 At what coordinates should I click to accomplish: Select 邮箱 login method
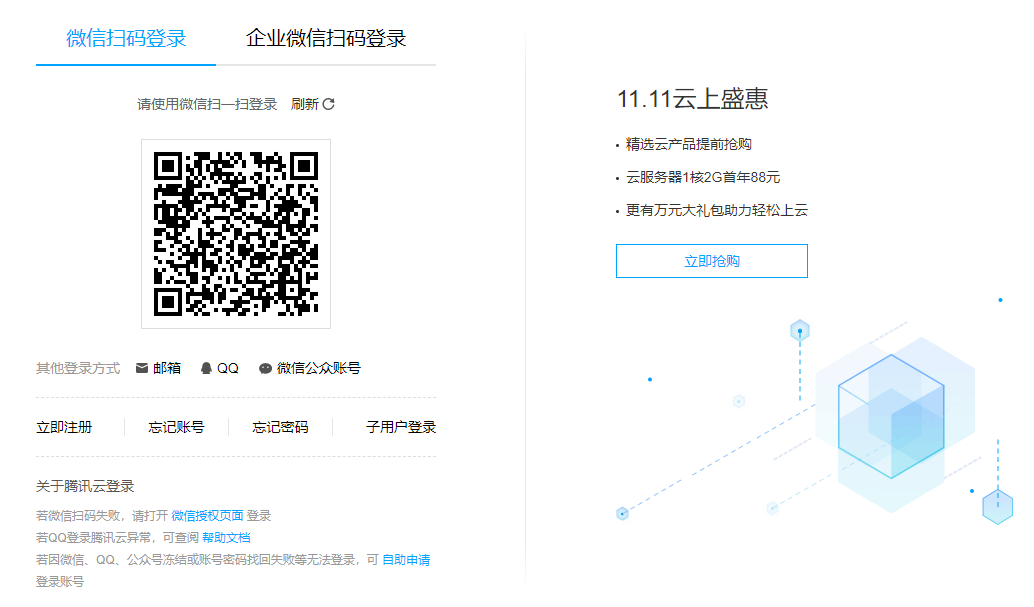167,368
